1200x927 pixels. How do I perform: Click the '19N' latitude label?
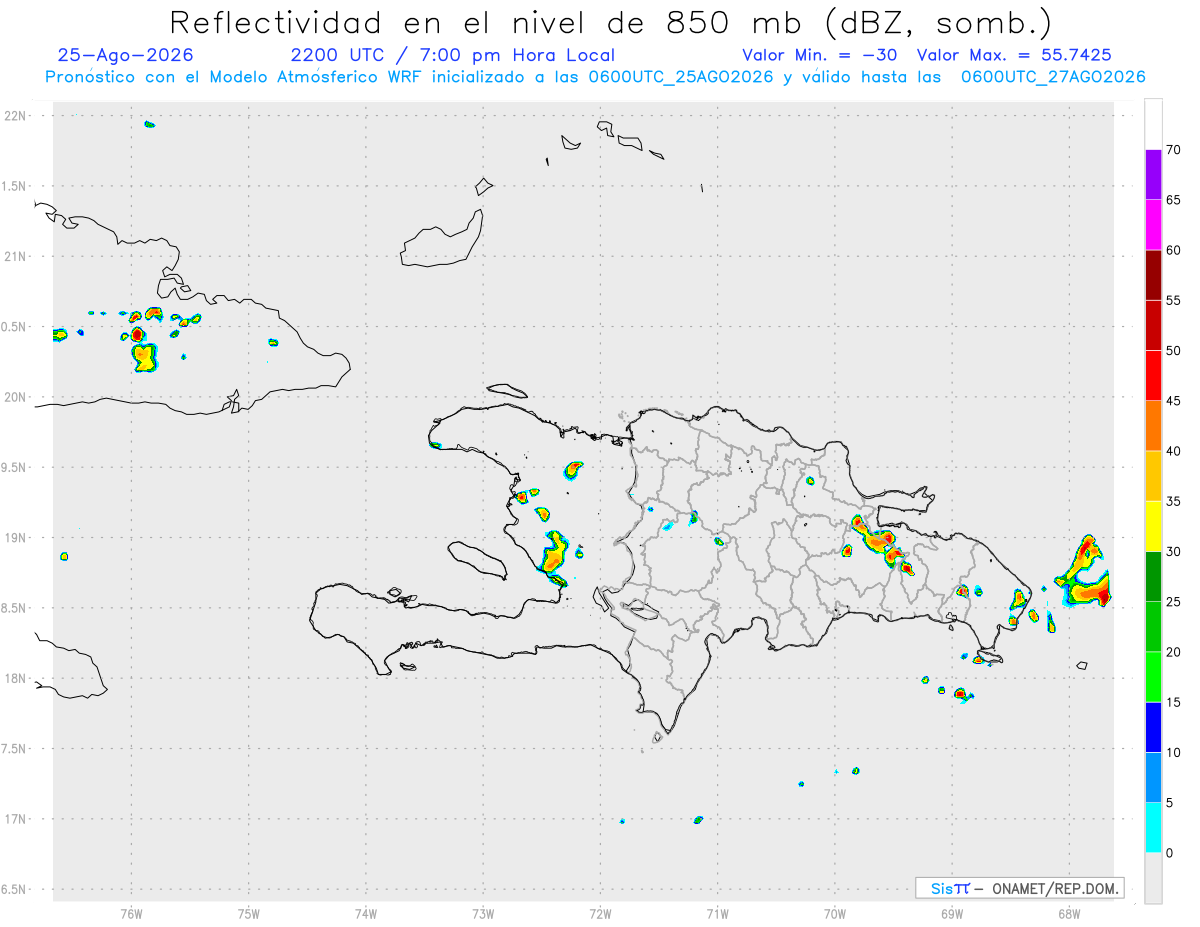(x=15, y=538)
